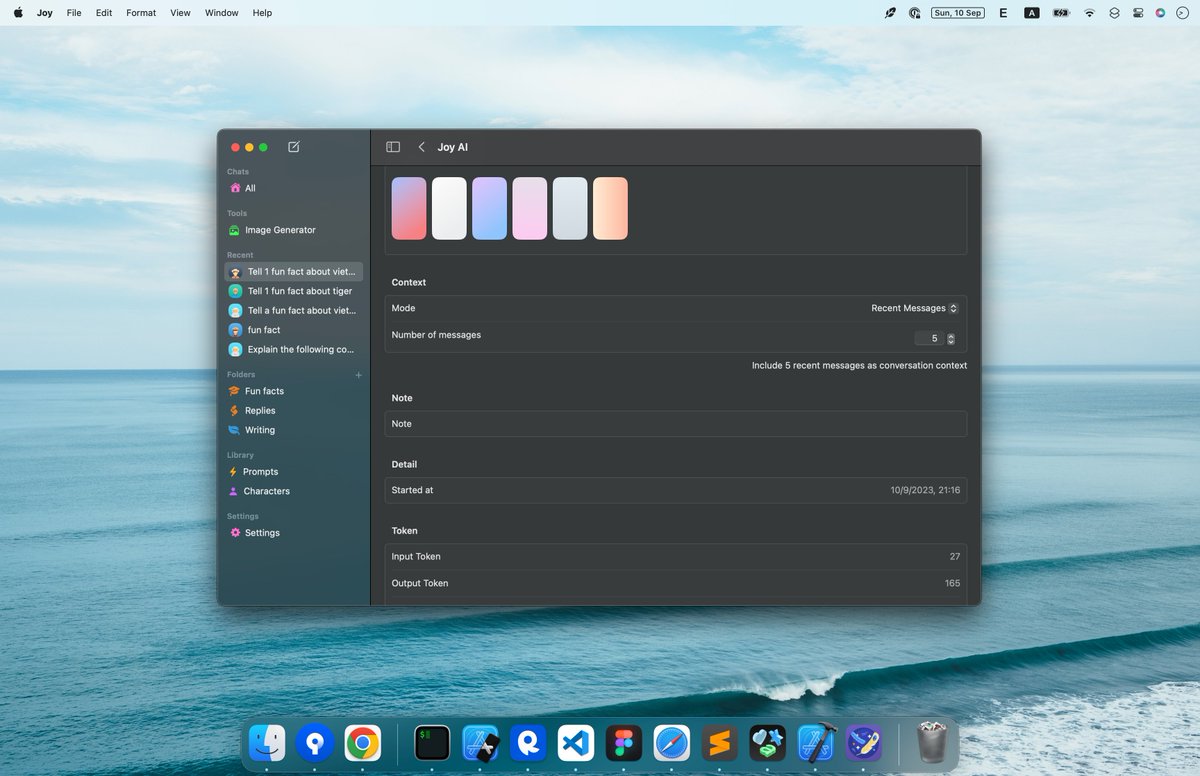
Task: Open Image Generator tool
Action: [294, 230]
